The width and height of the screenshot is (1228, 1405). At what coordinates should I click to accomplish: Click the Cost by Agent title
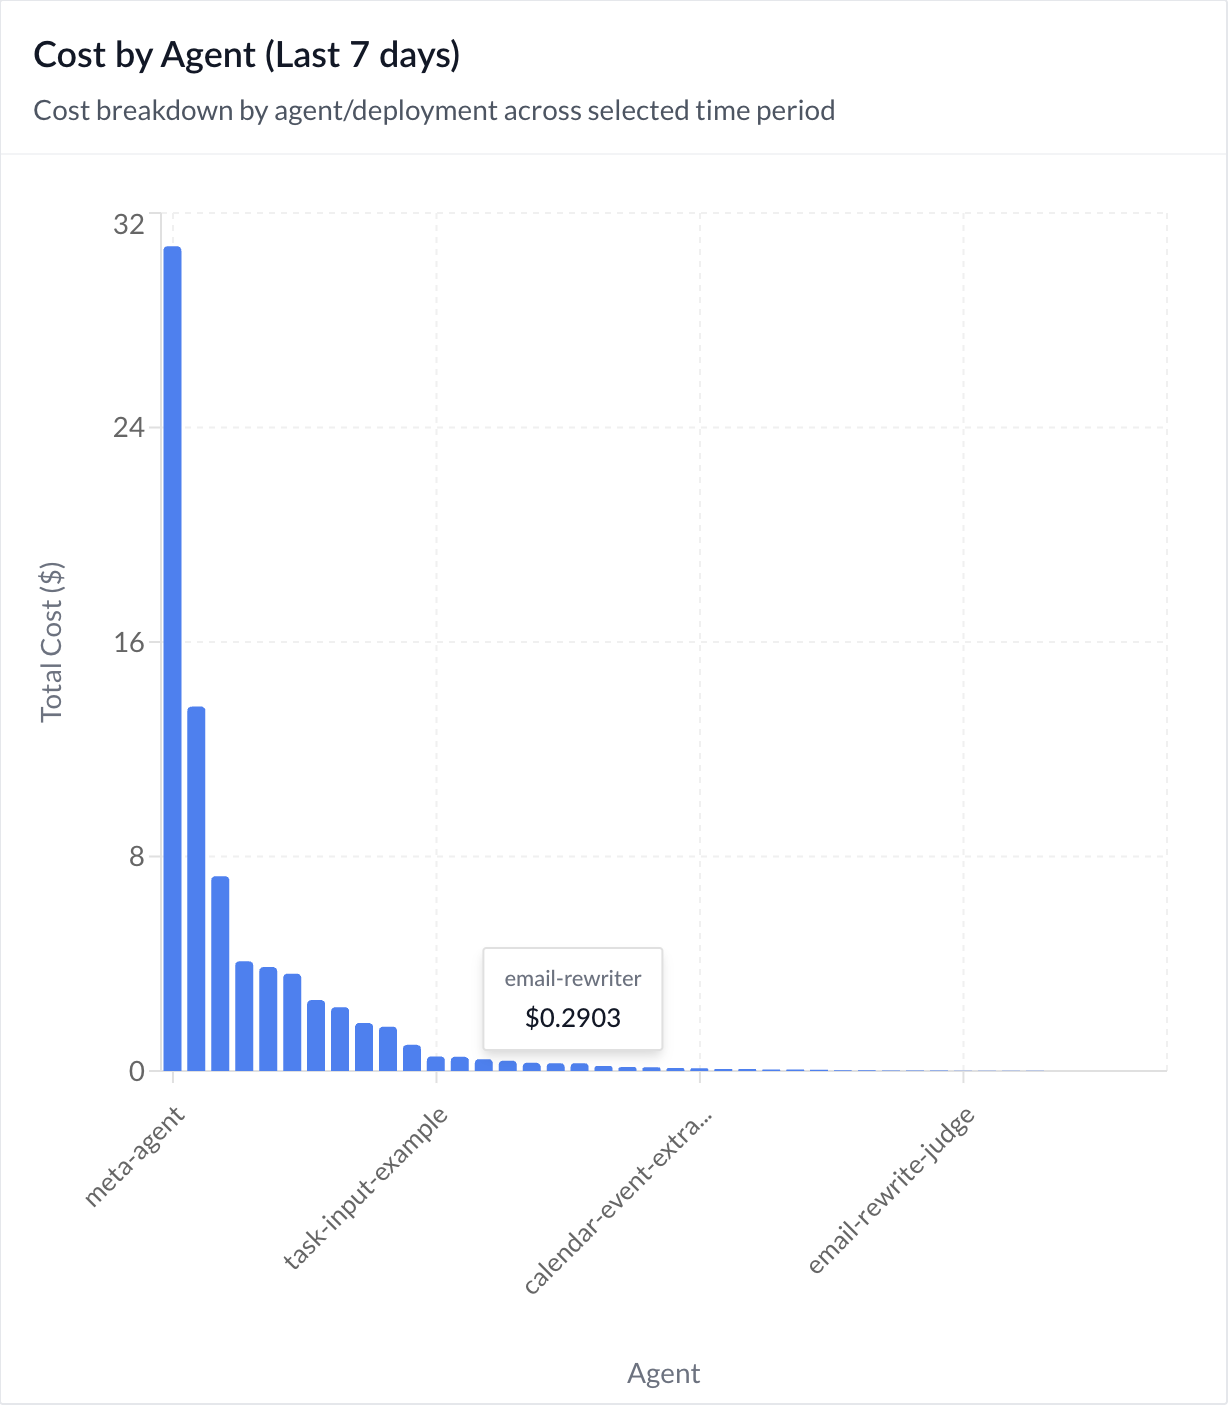(247, 55)
